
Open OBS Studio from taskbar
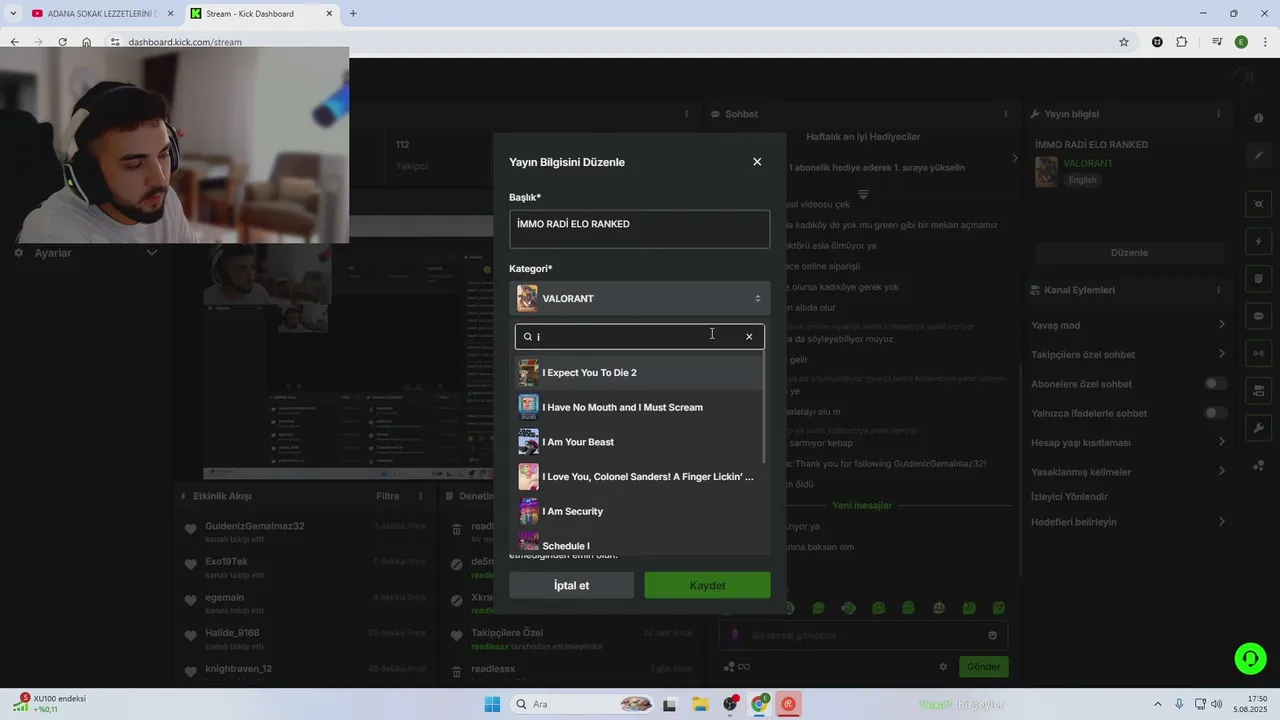[x=730, y=704]
